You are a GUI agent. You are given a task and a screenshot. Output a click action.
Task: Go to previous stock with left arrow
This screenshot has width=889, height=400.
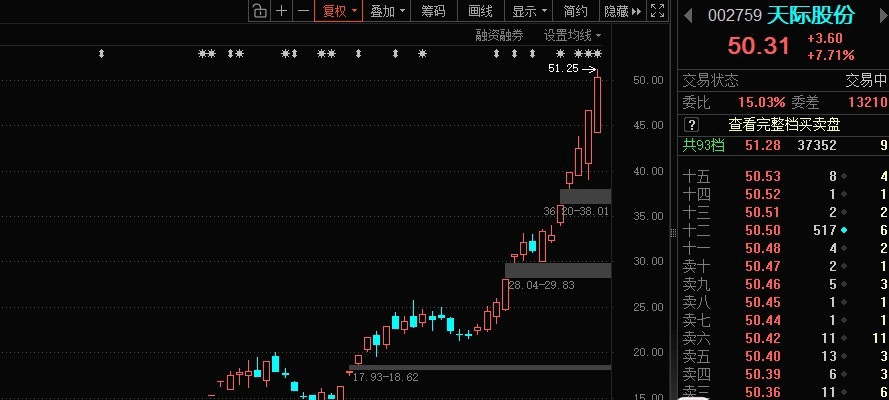pos(688,15)
